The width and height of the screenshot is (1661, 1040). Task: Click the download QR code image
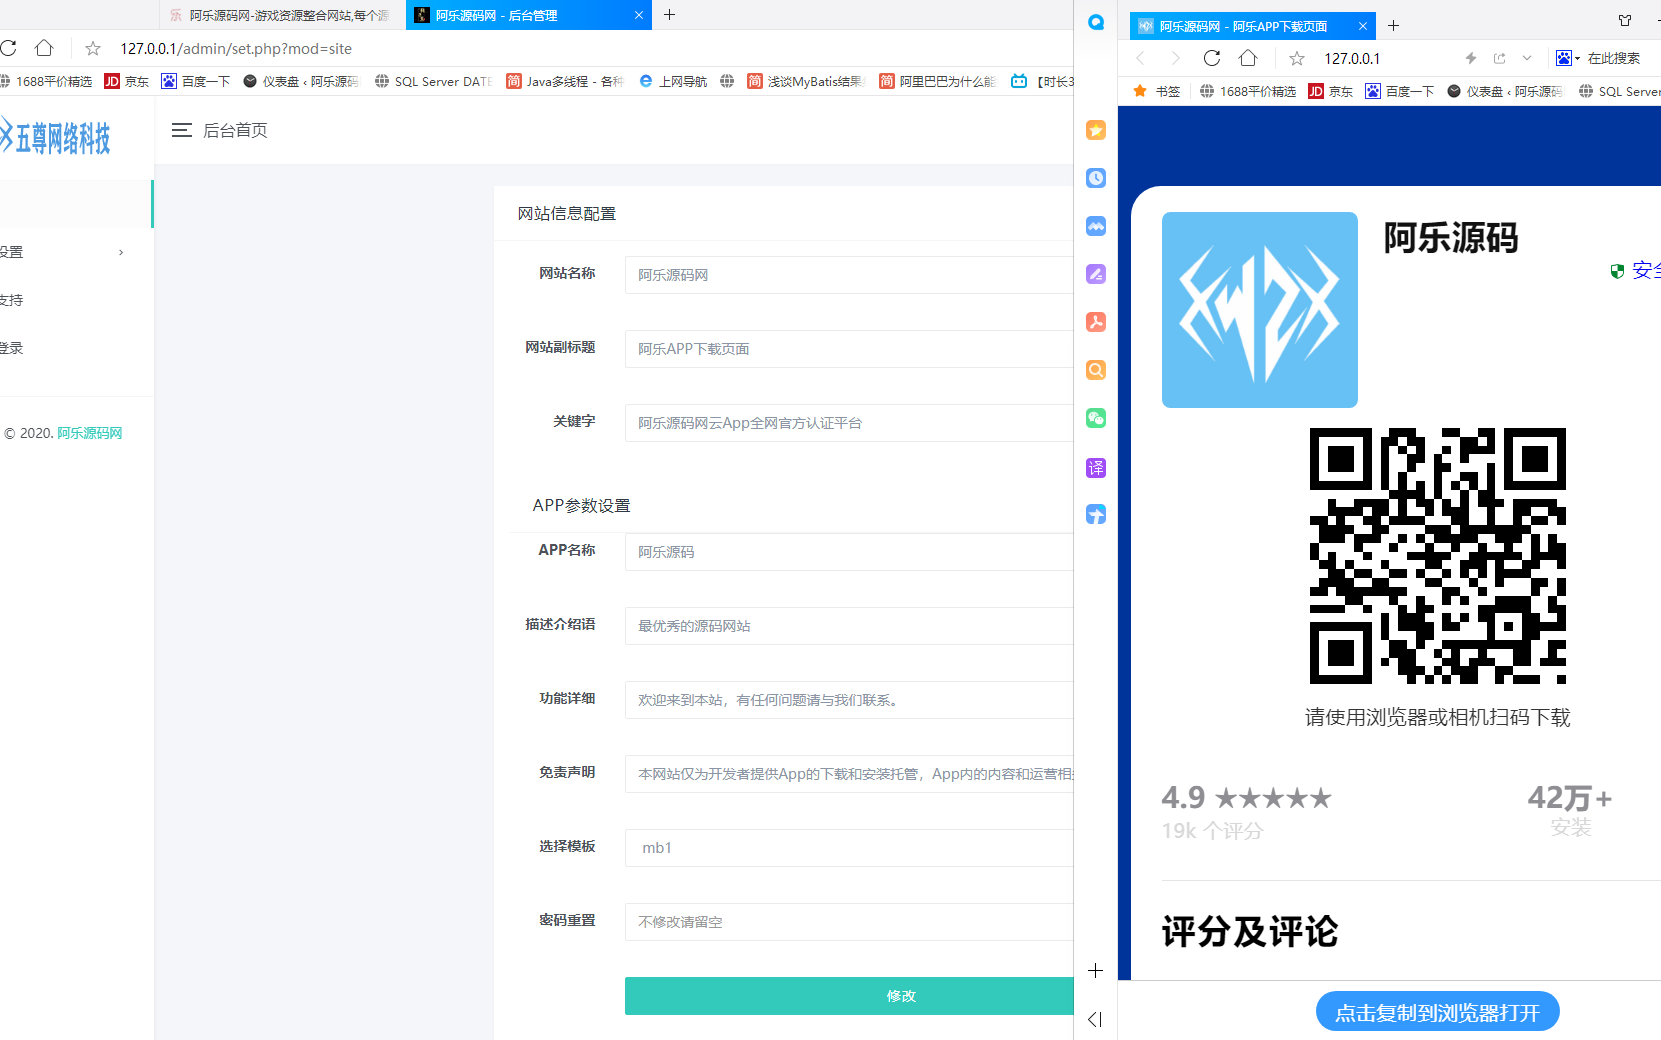click(x=1438, y=556)
